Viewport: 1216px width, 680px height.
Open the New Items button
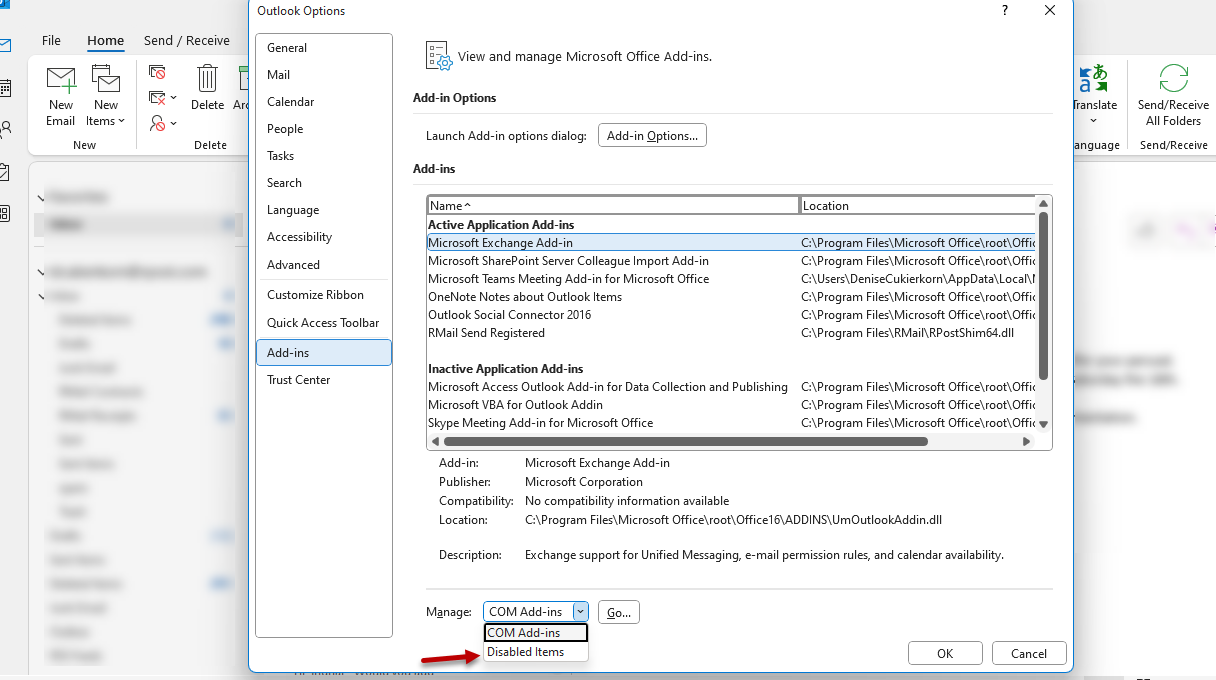pos(105,98)
